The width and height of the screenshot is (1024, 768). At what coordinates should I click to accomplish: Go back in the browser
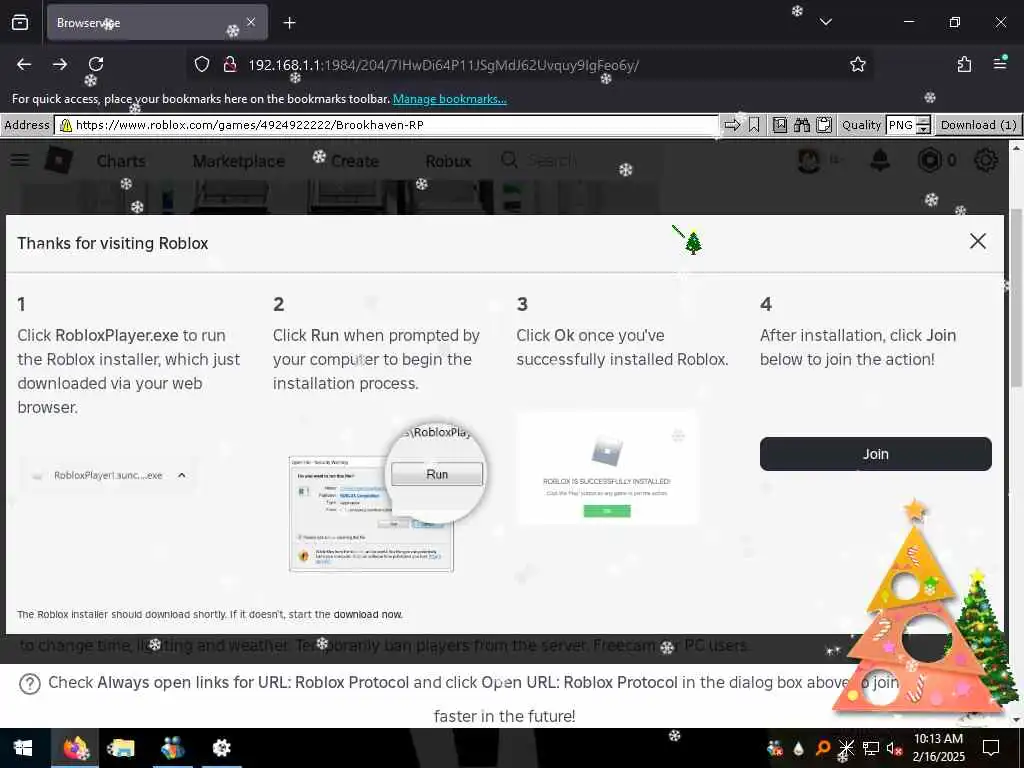pyautogui.click(x=24, y=64)
